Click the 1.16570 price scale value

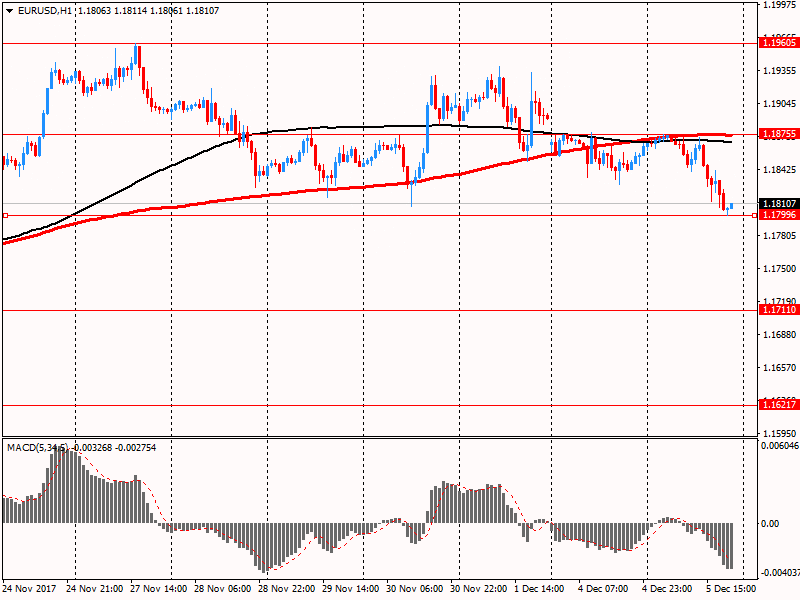click(779, 368)
